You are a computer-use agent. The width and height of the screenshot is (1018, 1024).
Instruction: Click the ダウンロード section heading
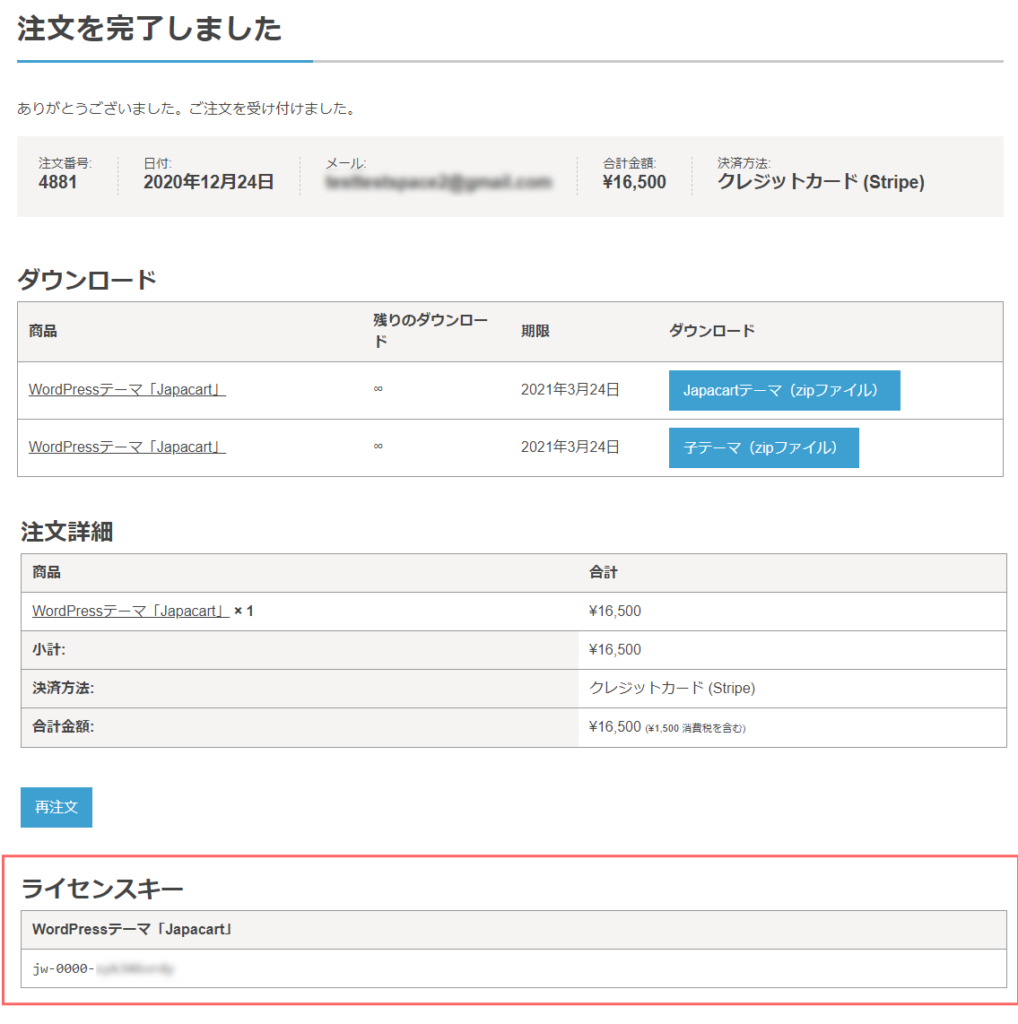pyautogui.click(x=86, y=280)
